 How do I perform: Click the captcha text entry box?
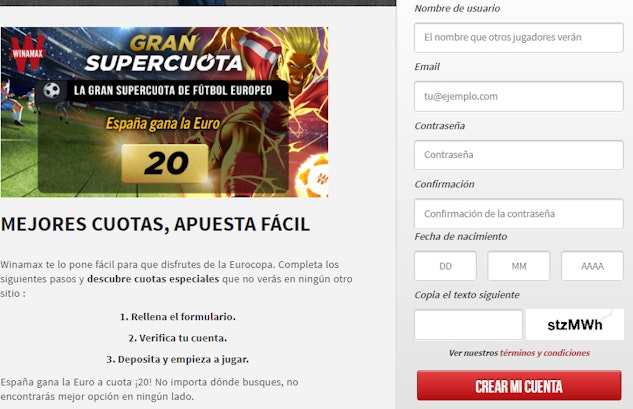[x=468, y=325]
